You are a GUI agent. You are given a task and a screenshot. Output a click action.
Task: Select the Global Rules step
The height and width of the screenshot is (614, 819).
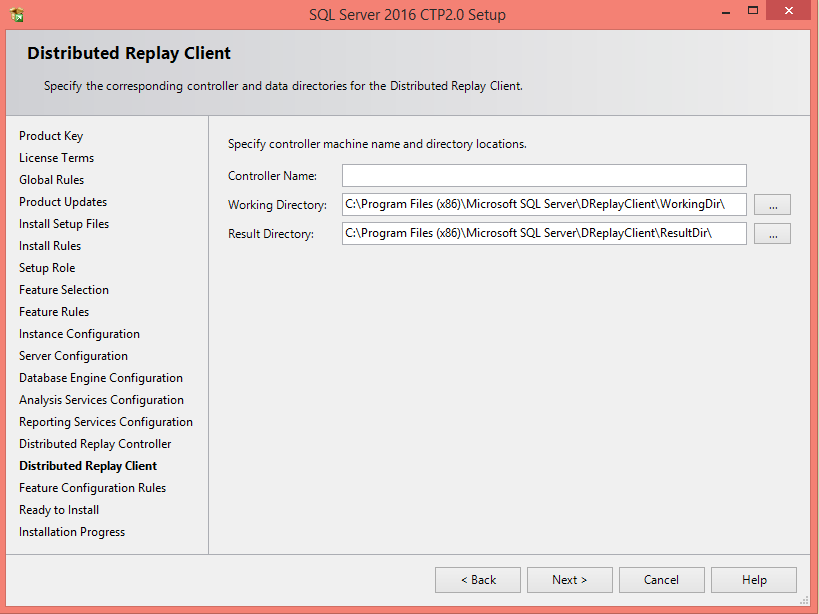coord(52,180)
